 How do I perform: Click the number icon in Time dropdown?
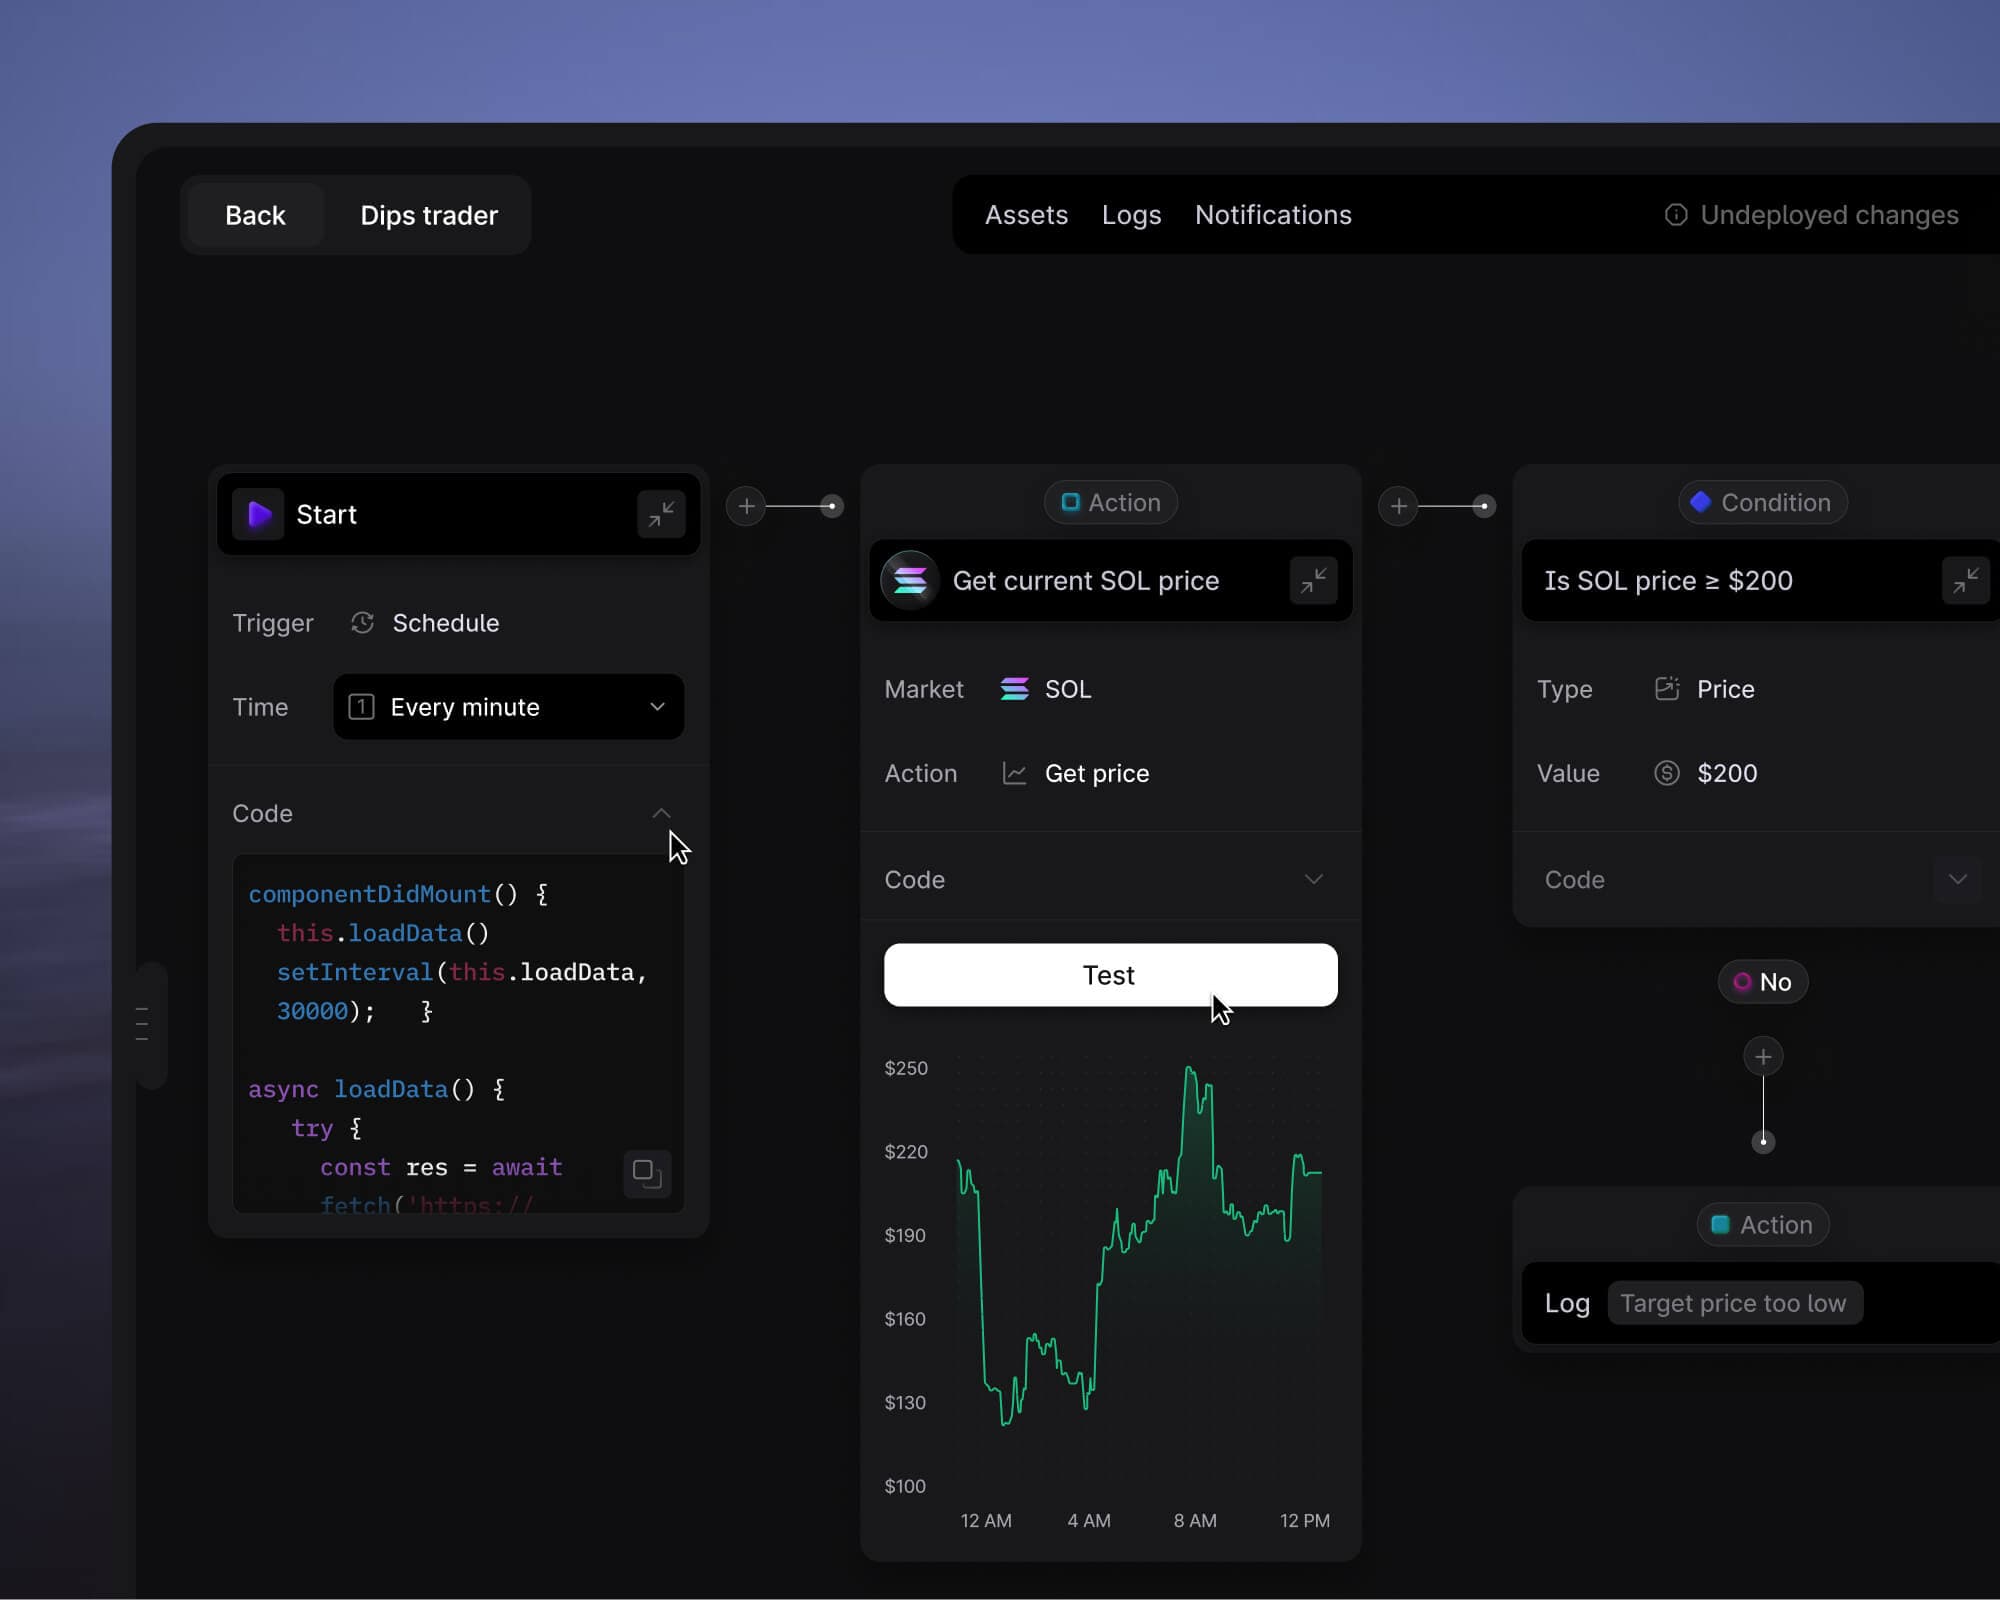pos(361,707)
